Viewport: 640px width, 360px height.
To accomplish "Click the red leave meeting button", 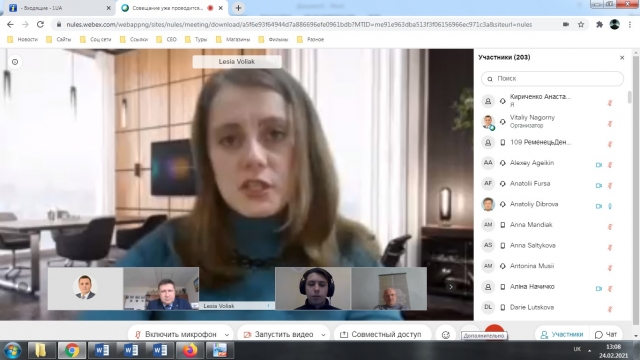I will coord(494,329).
